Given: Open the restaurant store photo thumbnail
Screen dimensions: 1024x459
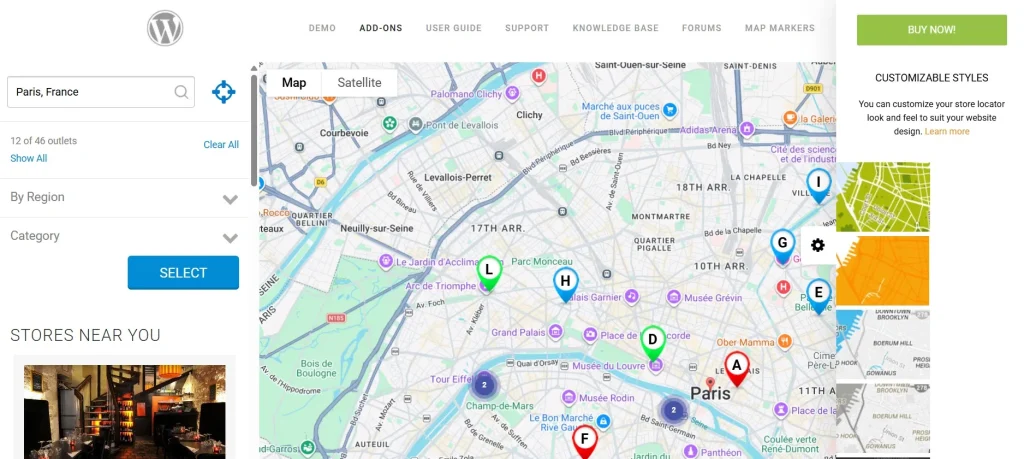Looking at the screenshot, I should [x=125, y=412].
